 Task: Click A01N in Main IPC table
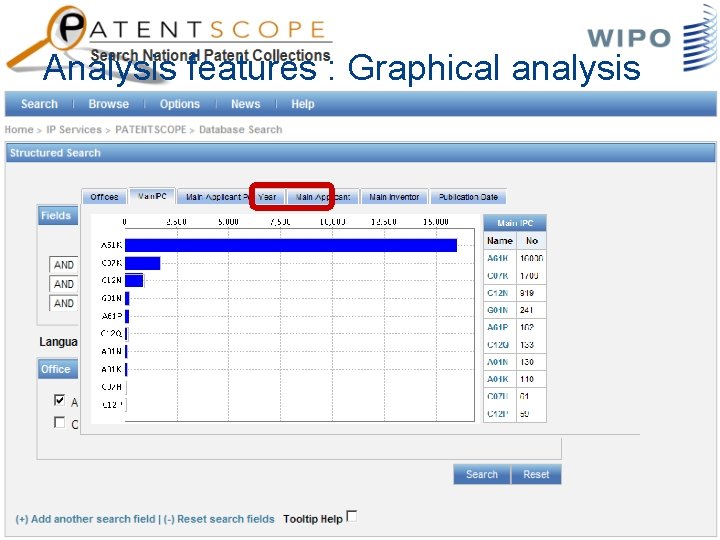(x=498, y=362)
